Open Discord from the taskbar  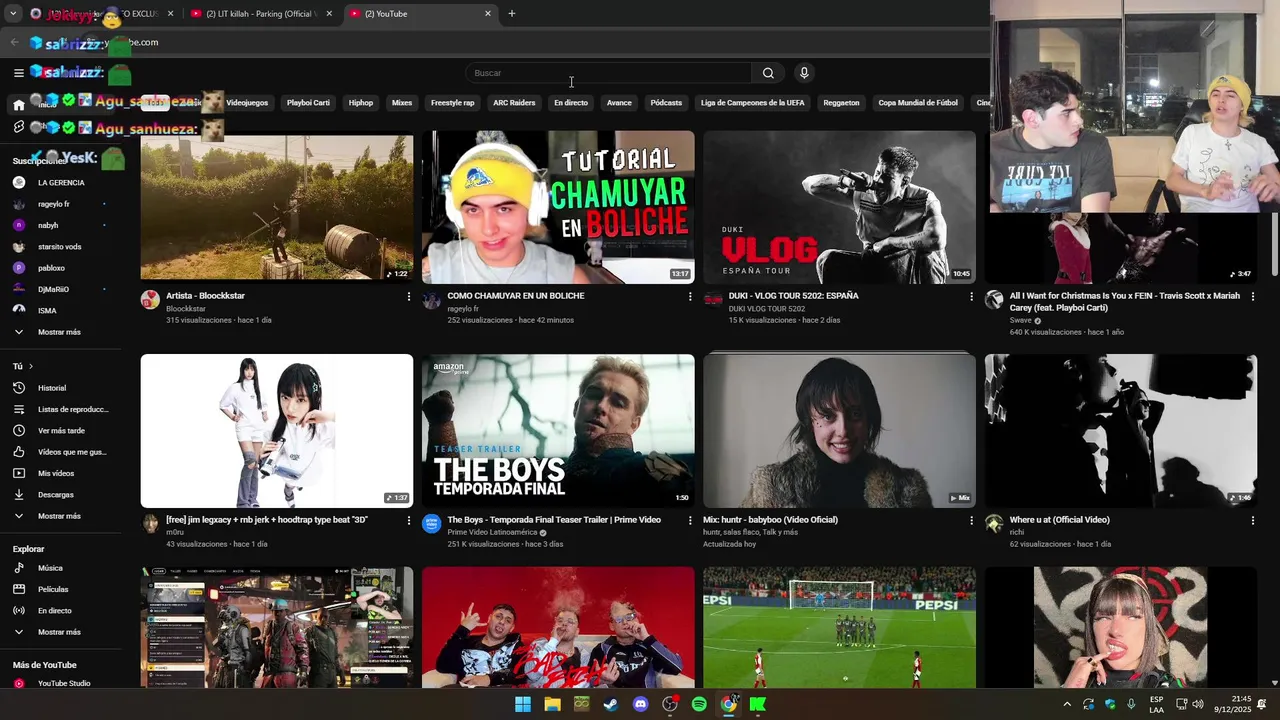(640, 704)
